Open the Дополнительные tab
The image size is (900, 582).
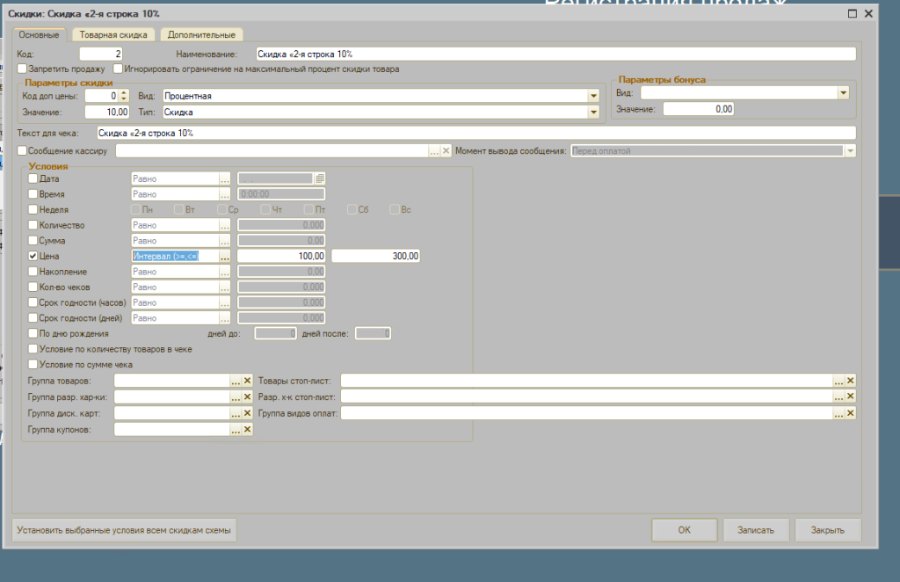click(201, 34)
